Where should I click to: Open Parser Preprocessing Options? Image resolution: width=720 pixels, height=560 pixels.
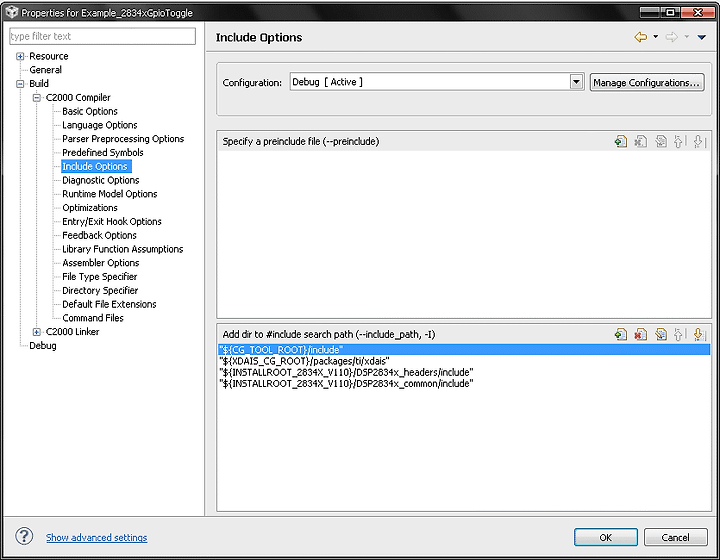coord(123,139)
